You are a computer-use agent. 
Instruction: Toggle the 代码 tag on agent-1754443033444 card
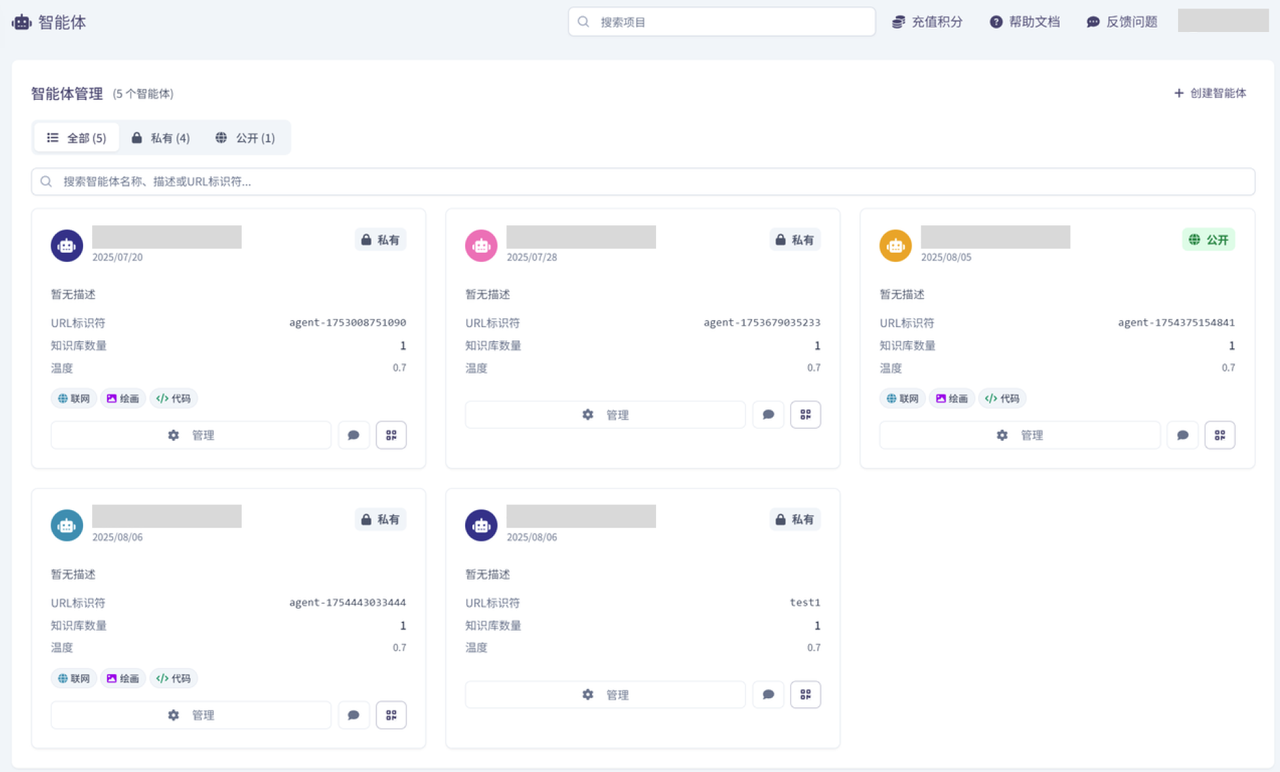click(173, 677)
